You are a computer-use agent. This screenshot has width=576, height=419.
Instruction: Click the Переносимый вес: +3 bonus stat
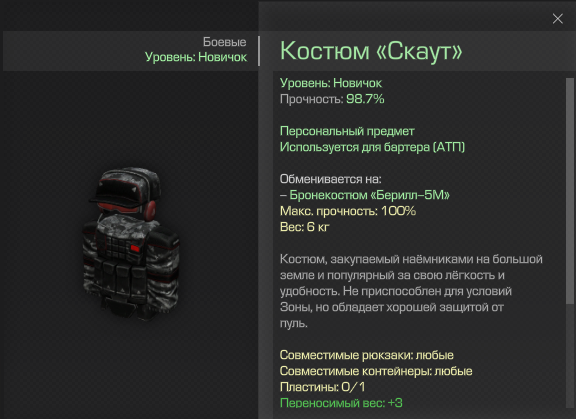coord(341,403)
